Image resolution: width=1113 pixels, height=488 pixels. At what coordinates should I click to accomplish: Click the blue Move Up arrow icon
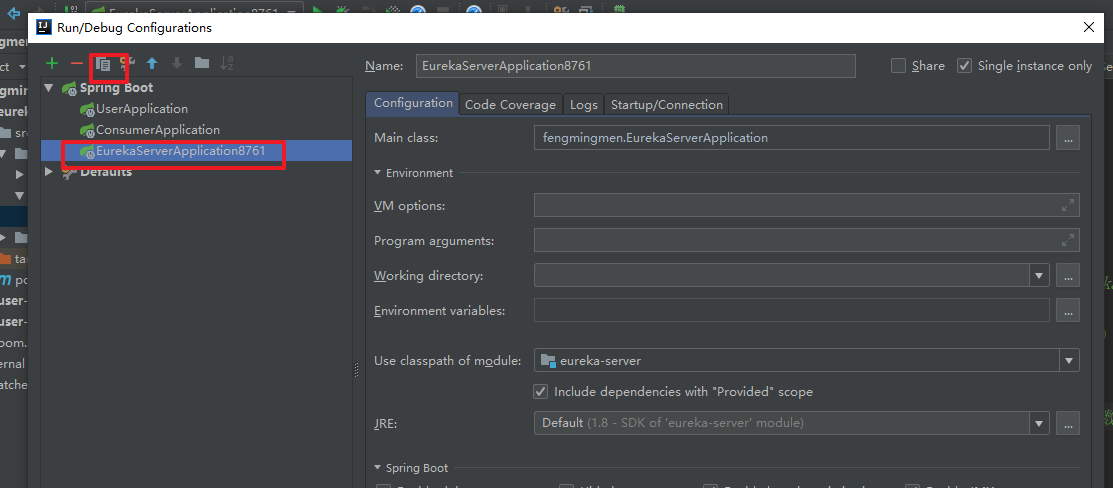(x=152, y=63)
